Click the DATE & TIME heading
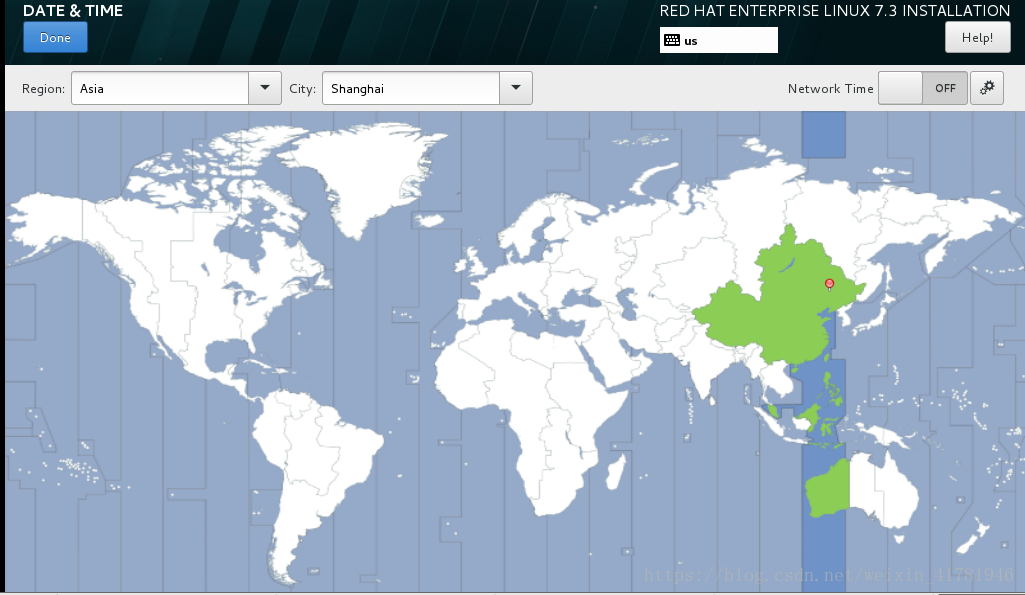Screen dimensions: 1025x595 click(73, 10)
